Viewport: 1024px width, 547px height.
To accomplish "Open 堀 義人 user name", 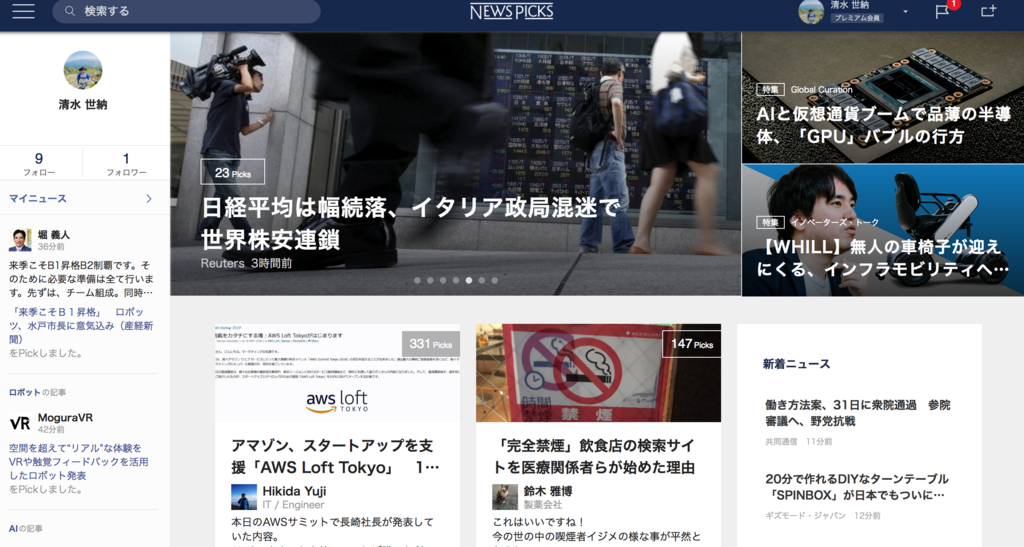I will coord(54,234).
